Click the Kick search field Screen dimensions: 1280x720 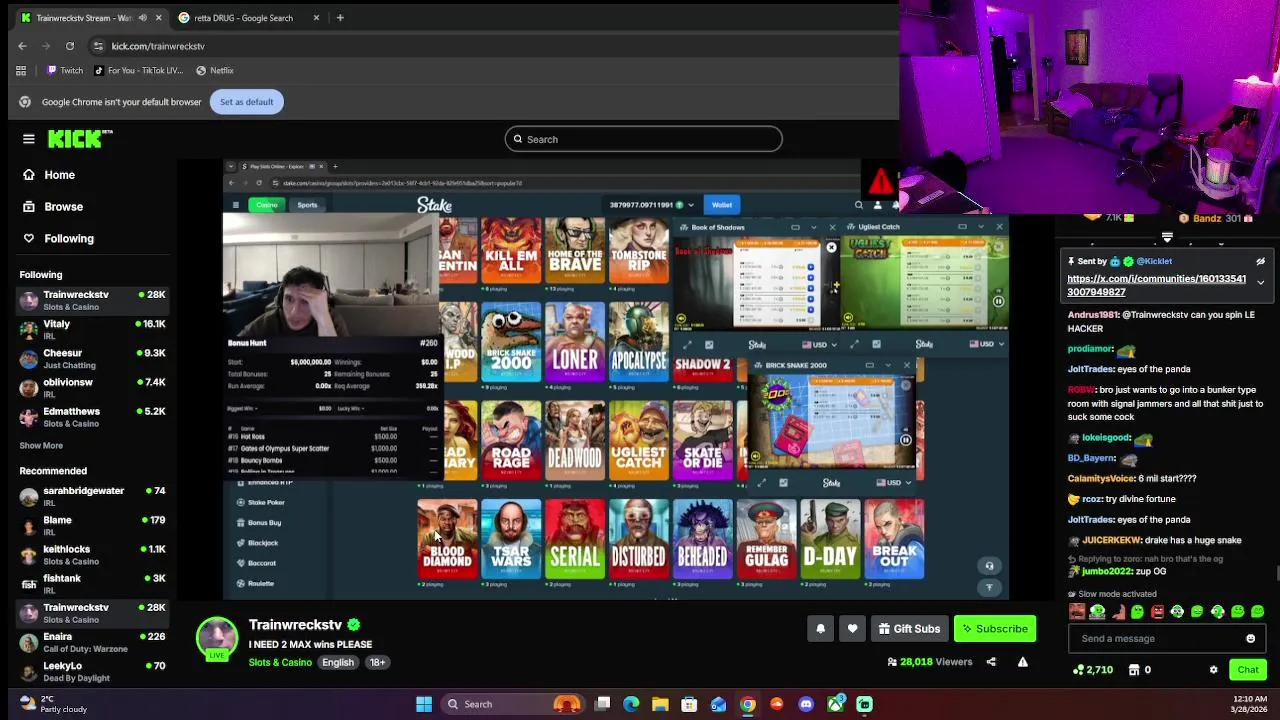tap(643, 139)
